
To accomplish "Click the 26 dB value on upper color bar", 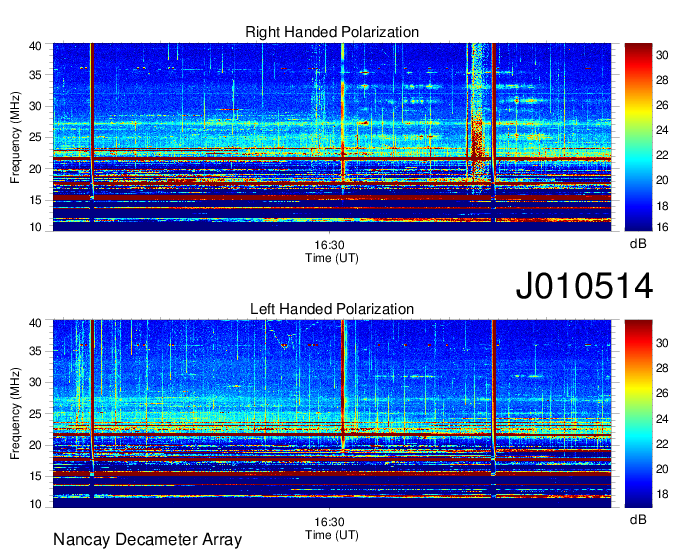I will [662, 105].
